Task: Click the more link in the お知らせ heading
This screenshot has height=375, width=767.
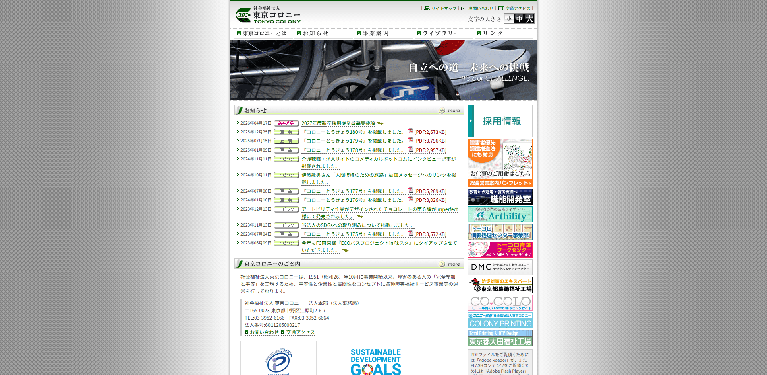Action: click(x=451, y=110)
